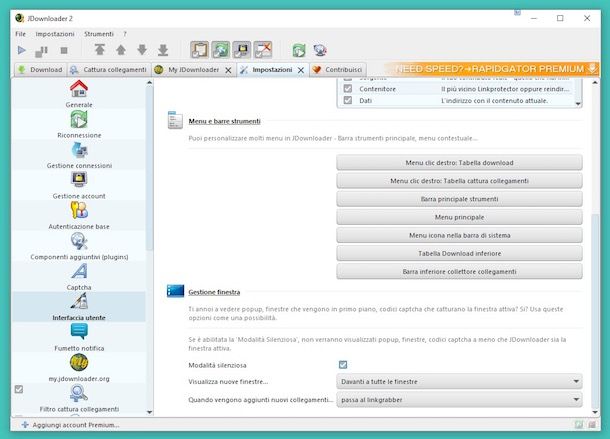The height and width of the screenshot is (439, 610).
Task: Click the reconnect now green icon
Action: click(x=299, y=50)
